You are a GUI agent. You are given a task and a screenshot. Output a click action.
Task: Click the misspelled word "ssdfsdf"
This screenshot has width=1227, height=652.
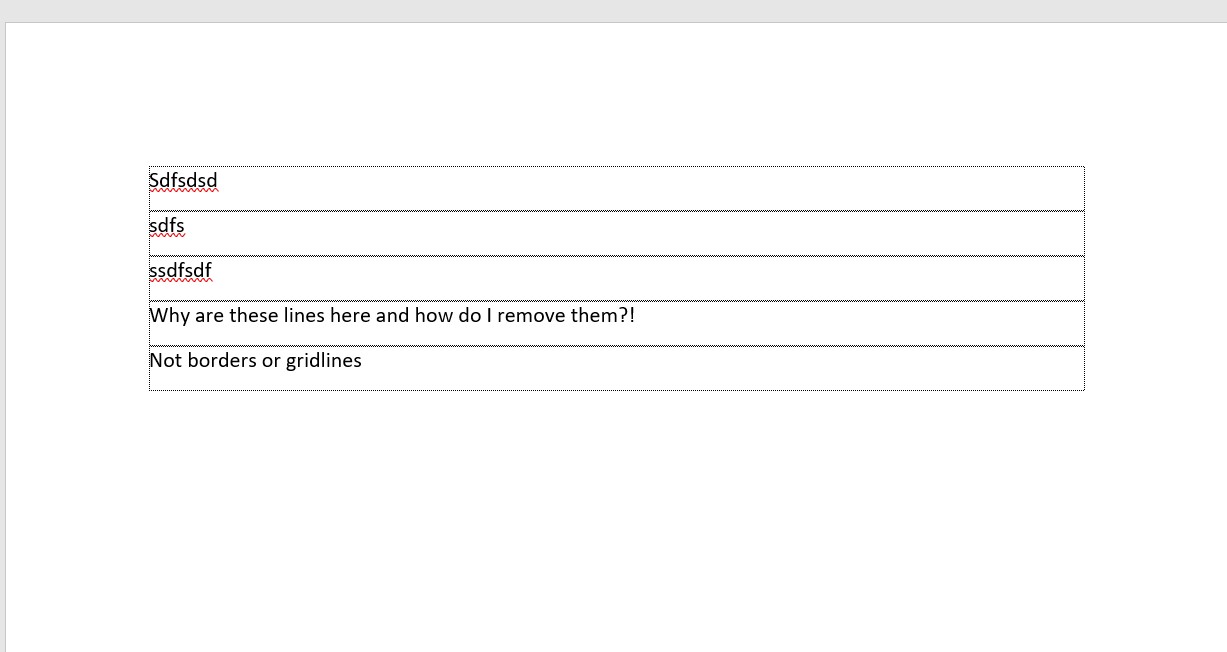tap(180, 271)
